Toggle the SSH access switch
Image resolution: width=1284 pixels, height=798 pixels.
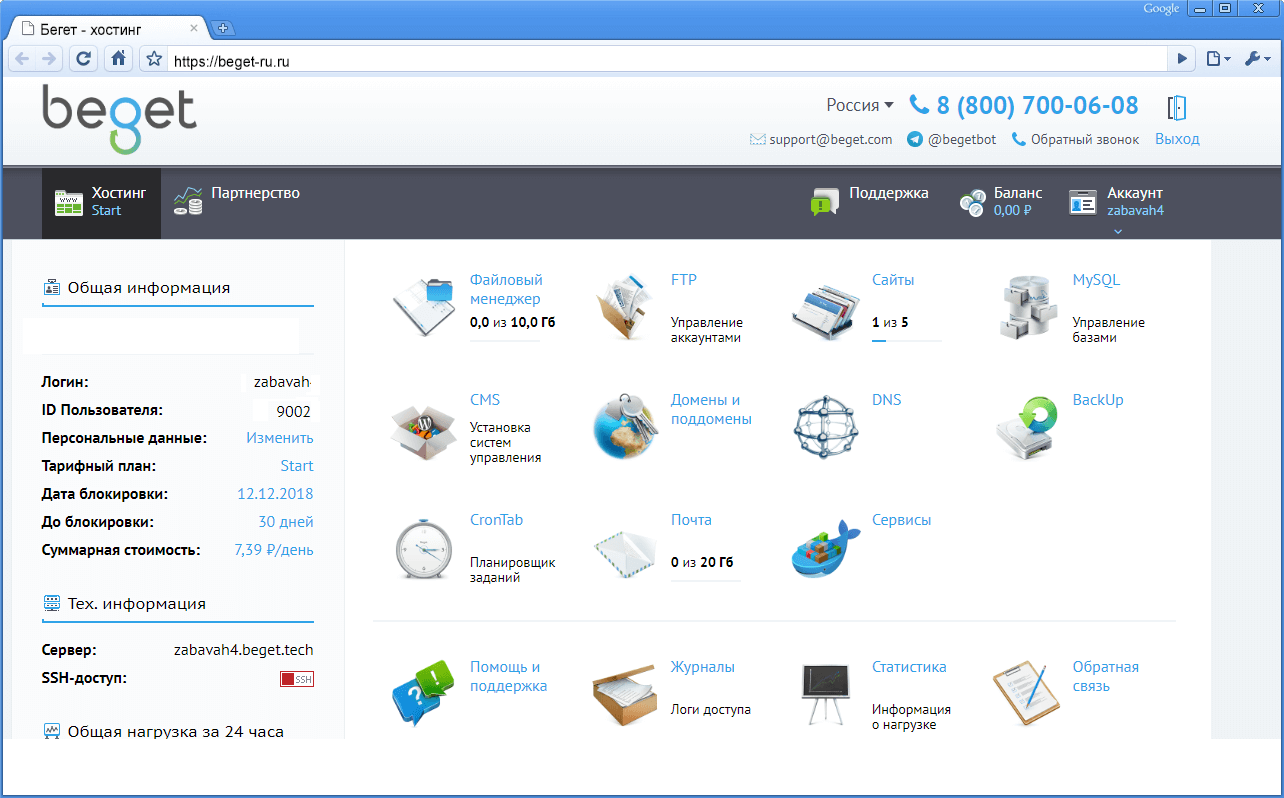[297, 680]
